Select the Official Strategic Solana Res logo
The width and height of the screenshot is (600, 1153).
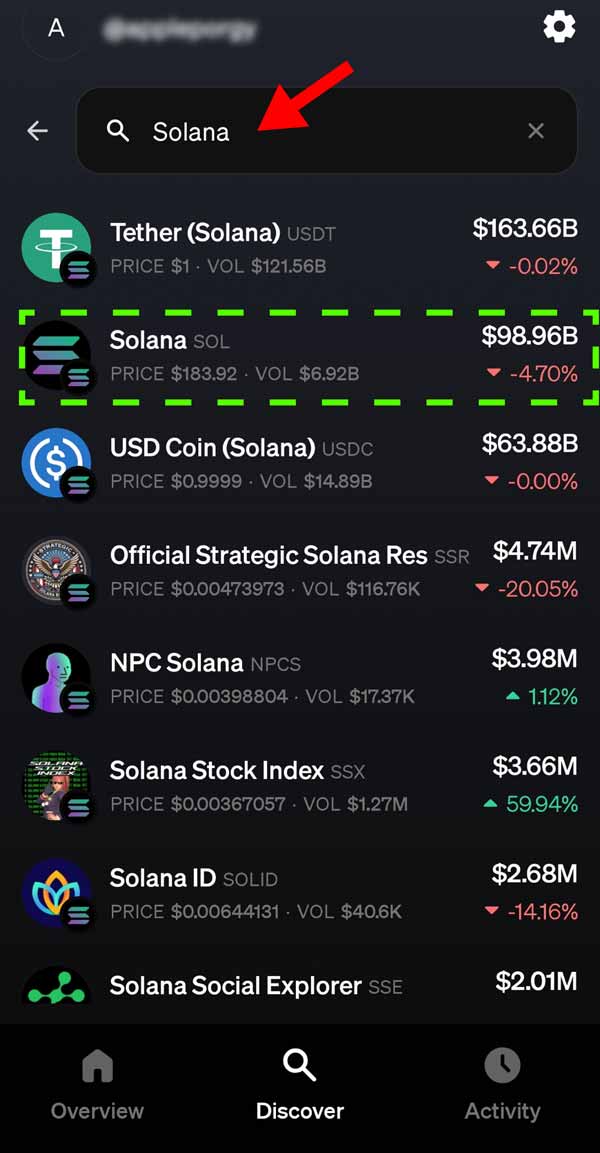[x=57, y=571]
